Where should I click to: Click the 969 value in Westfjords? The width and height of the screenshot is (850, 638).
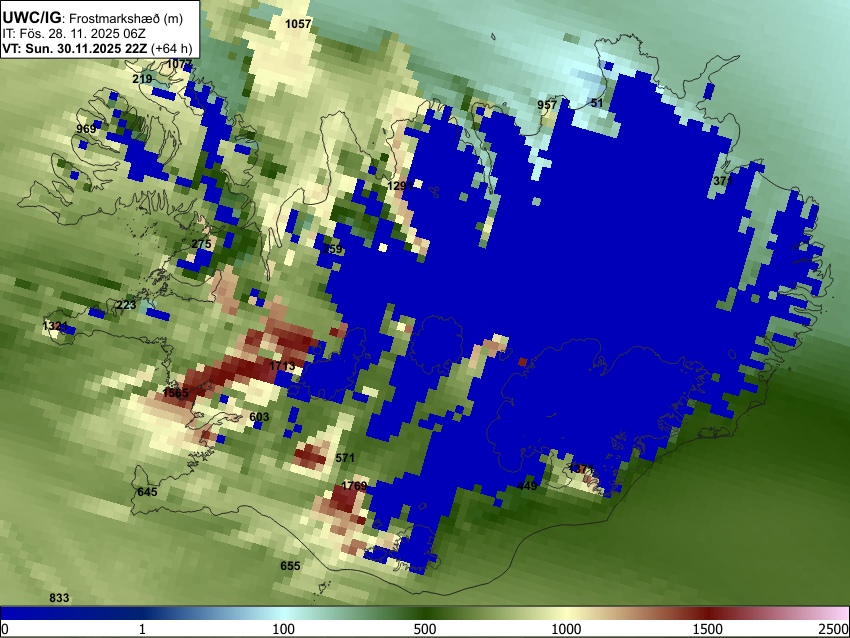86,128
